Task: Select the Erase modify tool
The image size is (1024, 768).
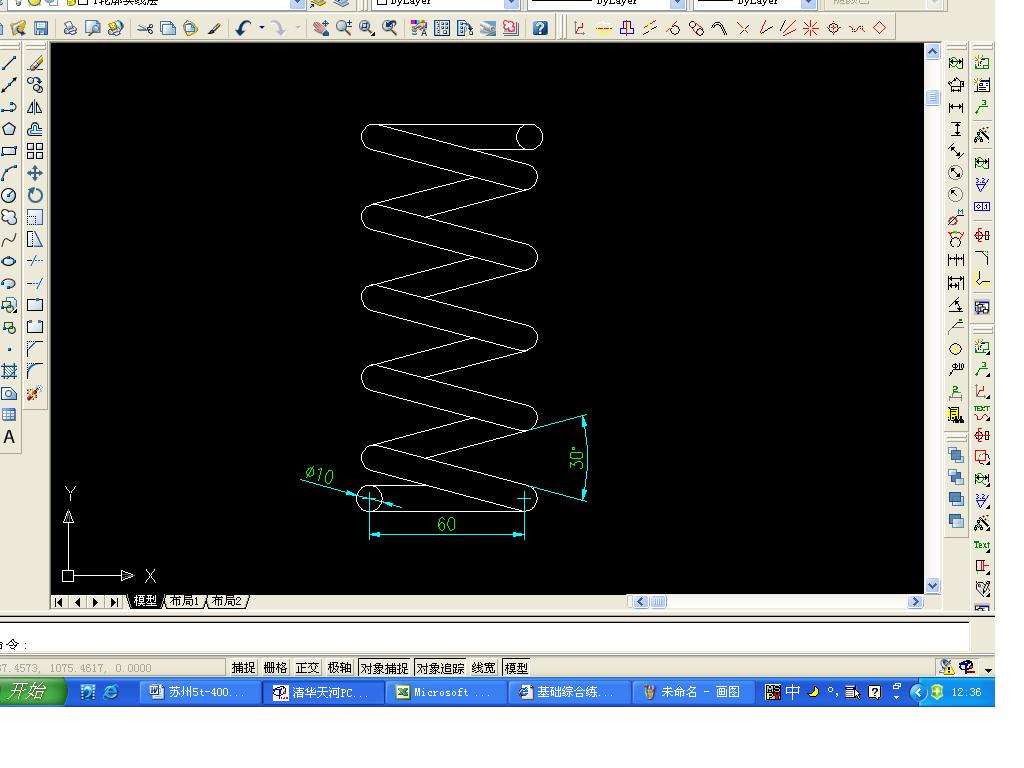Action: coord(35,63)
